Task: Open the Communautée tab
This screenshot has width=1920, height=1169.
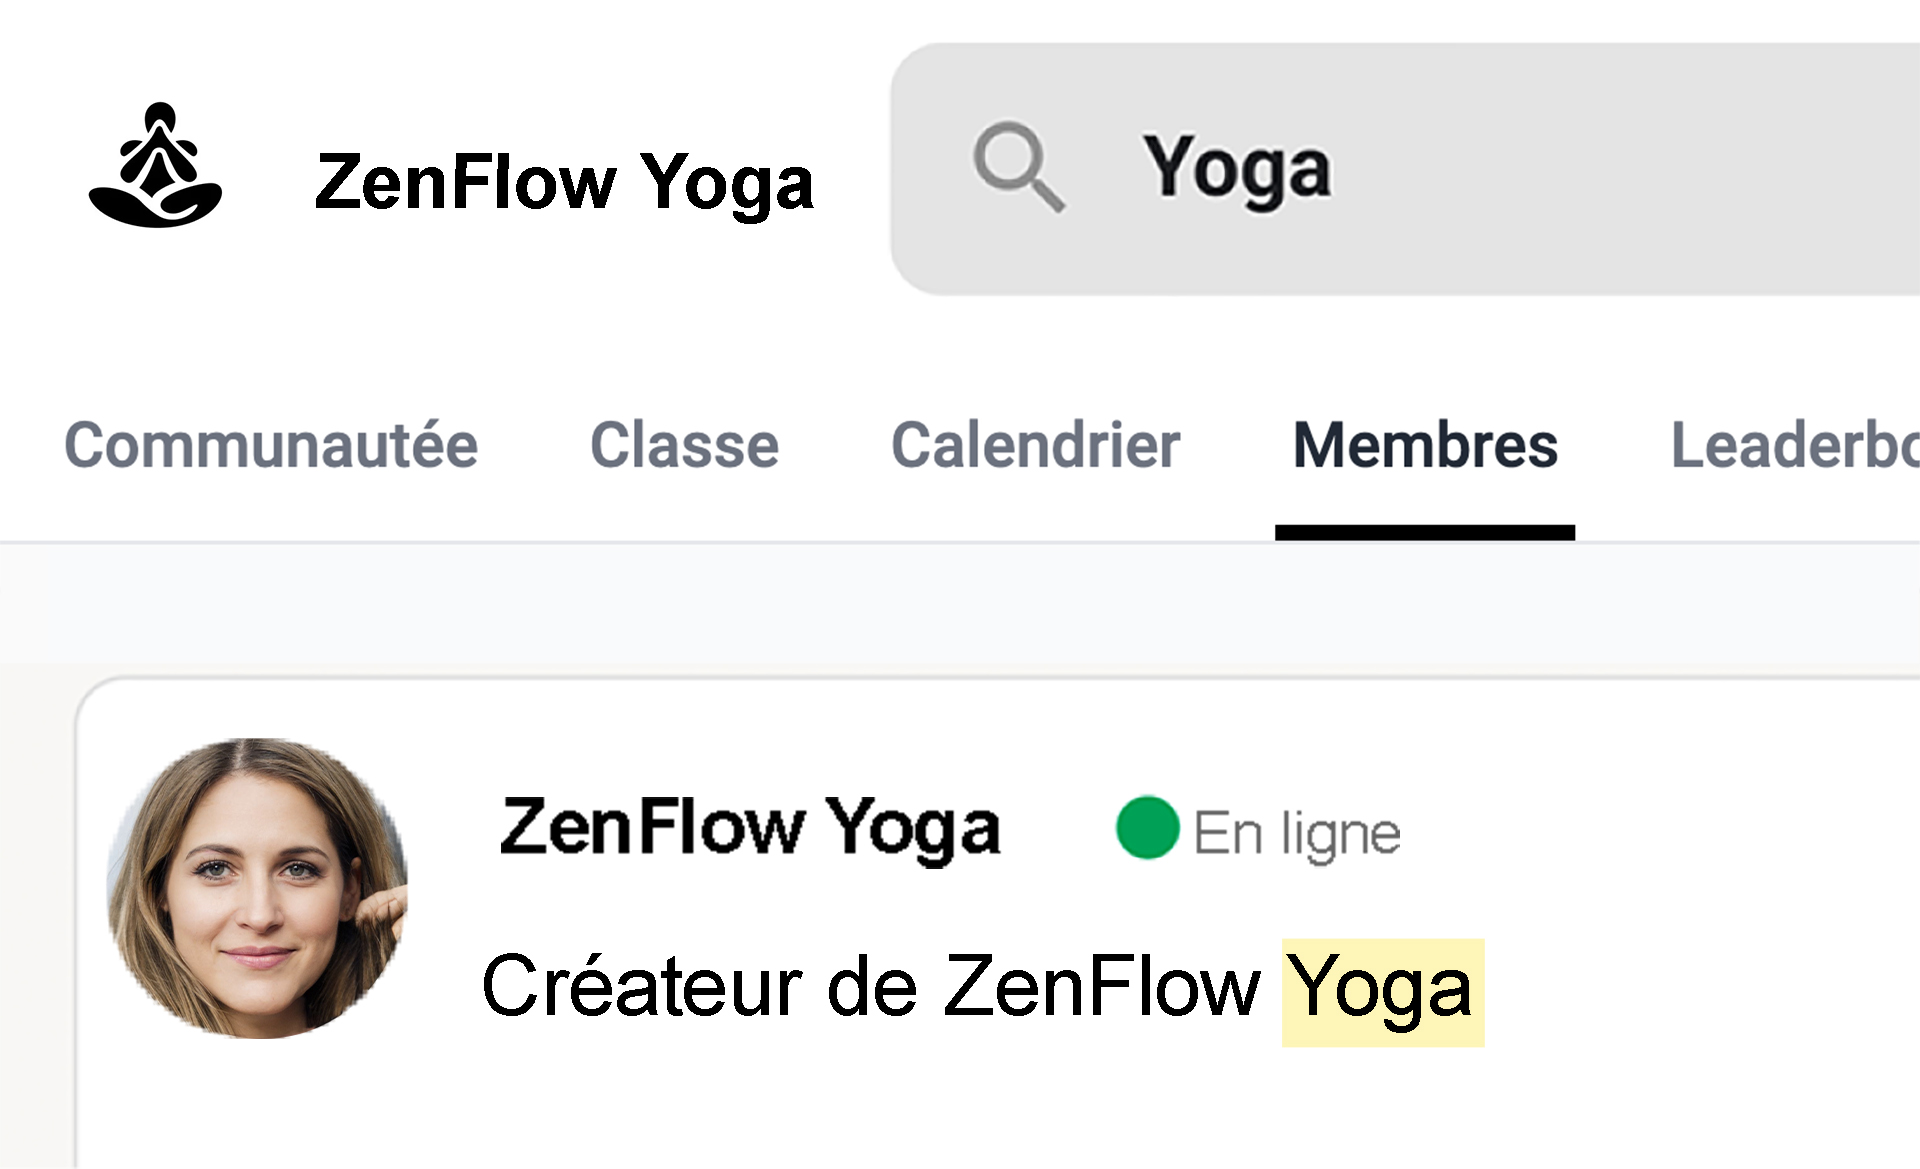Action: [x=271, y=445]
